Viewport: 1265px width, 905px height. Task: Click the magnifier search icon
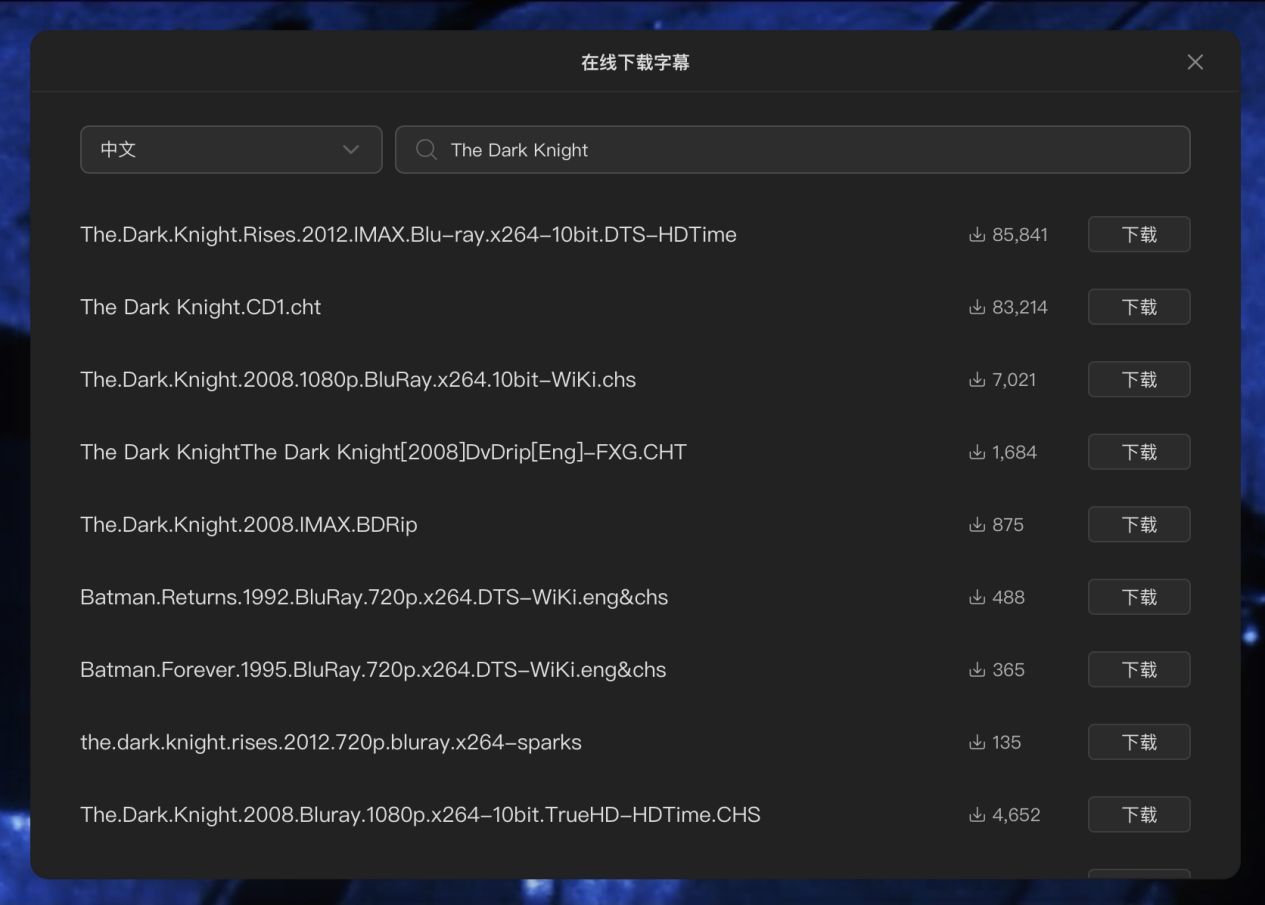click(426, 150)
